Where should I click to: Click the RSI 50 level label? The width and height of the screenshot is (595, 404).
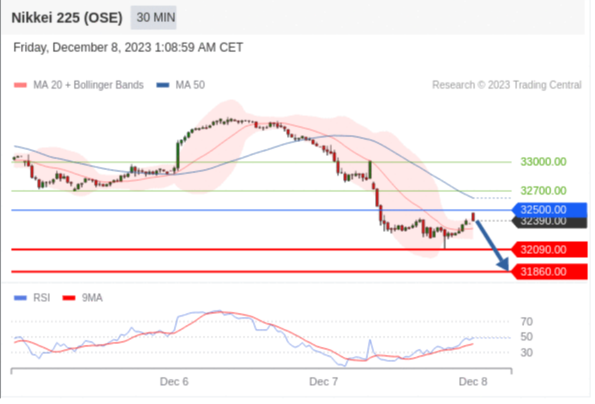(527, 337)
